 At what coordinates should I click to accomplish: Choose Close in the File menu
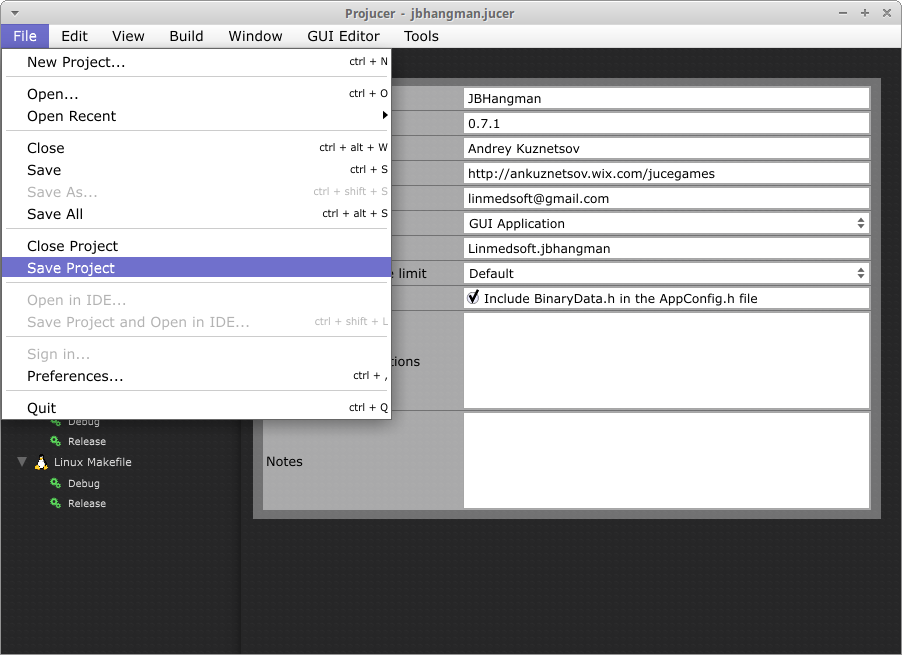tap(197, 148)
